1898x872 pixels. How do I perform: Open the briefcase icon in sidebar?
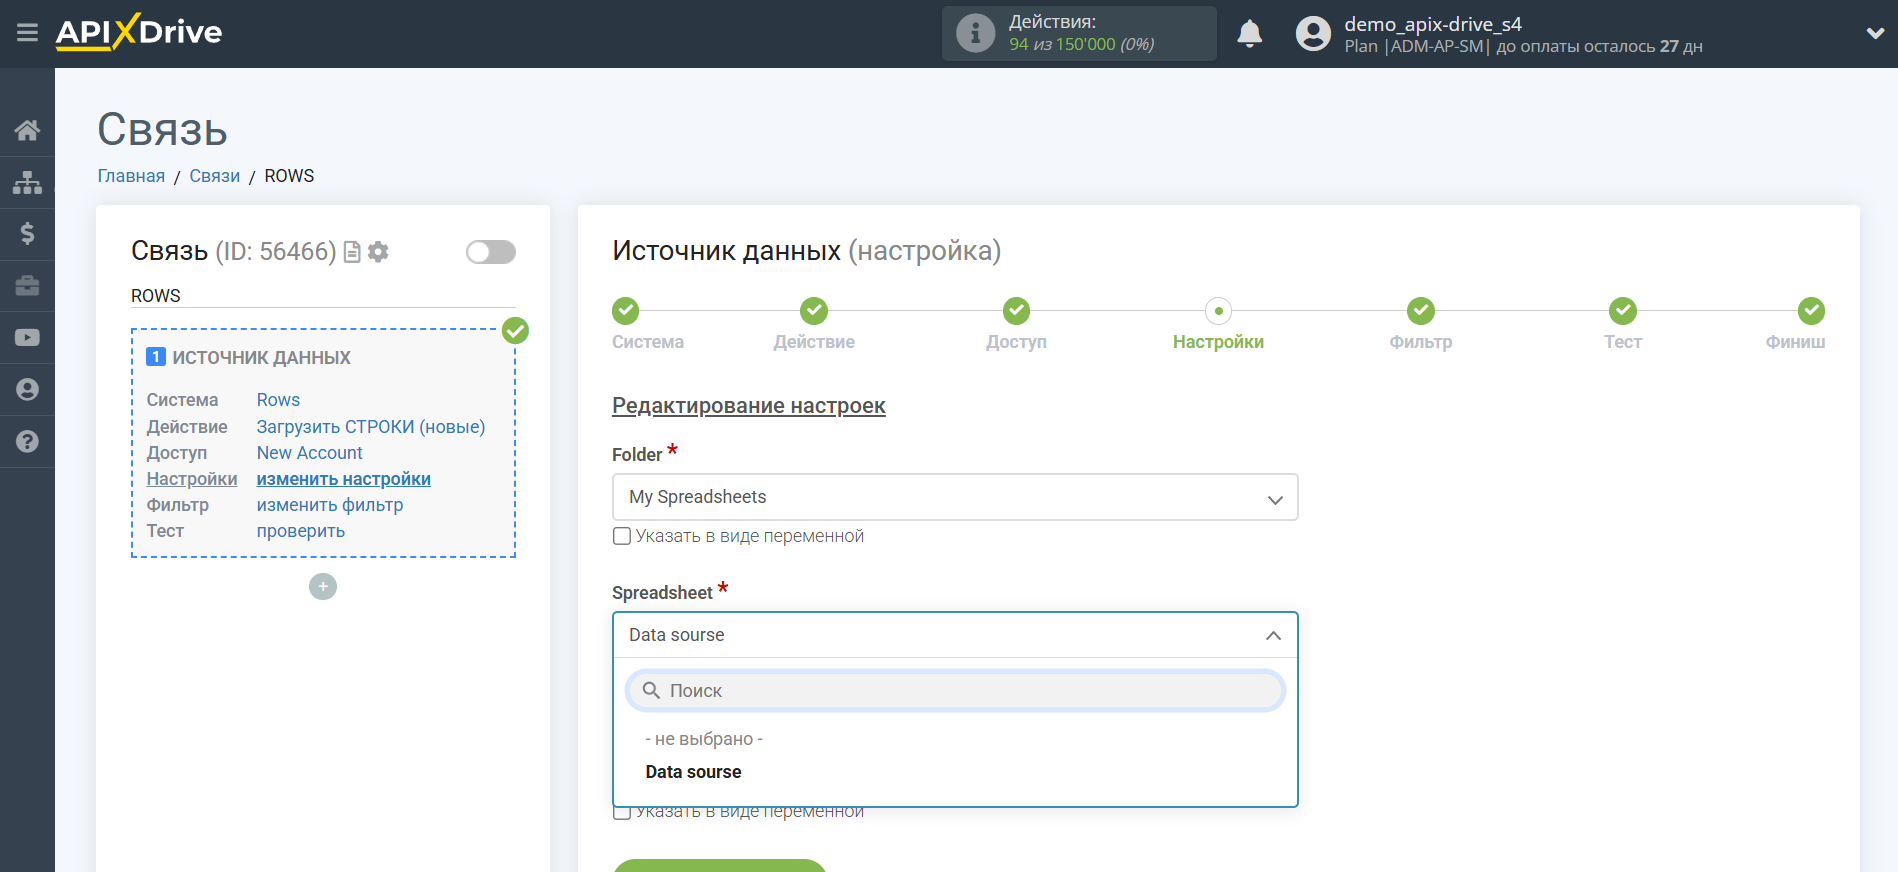point(27,286)
